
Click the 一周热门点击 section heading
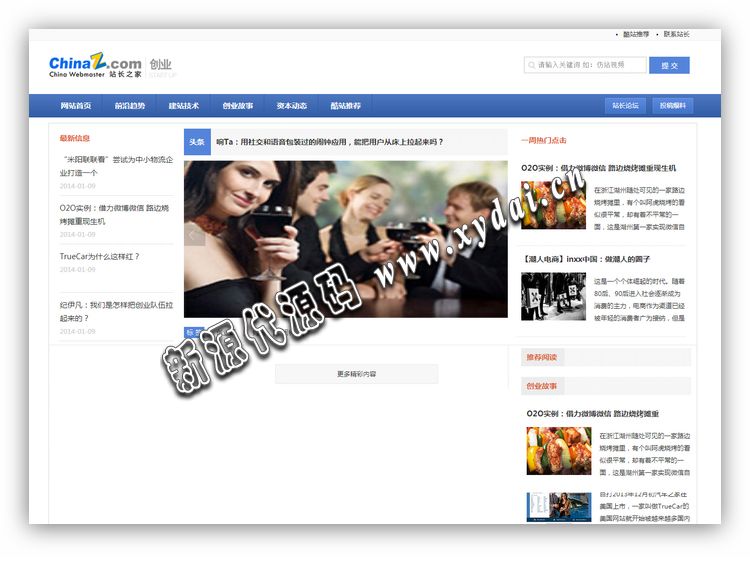[x=544, y=141]
